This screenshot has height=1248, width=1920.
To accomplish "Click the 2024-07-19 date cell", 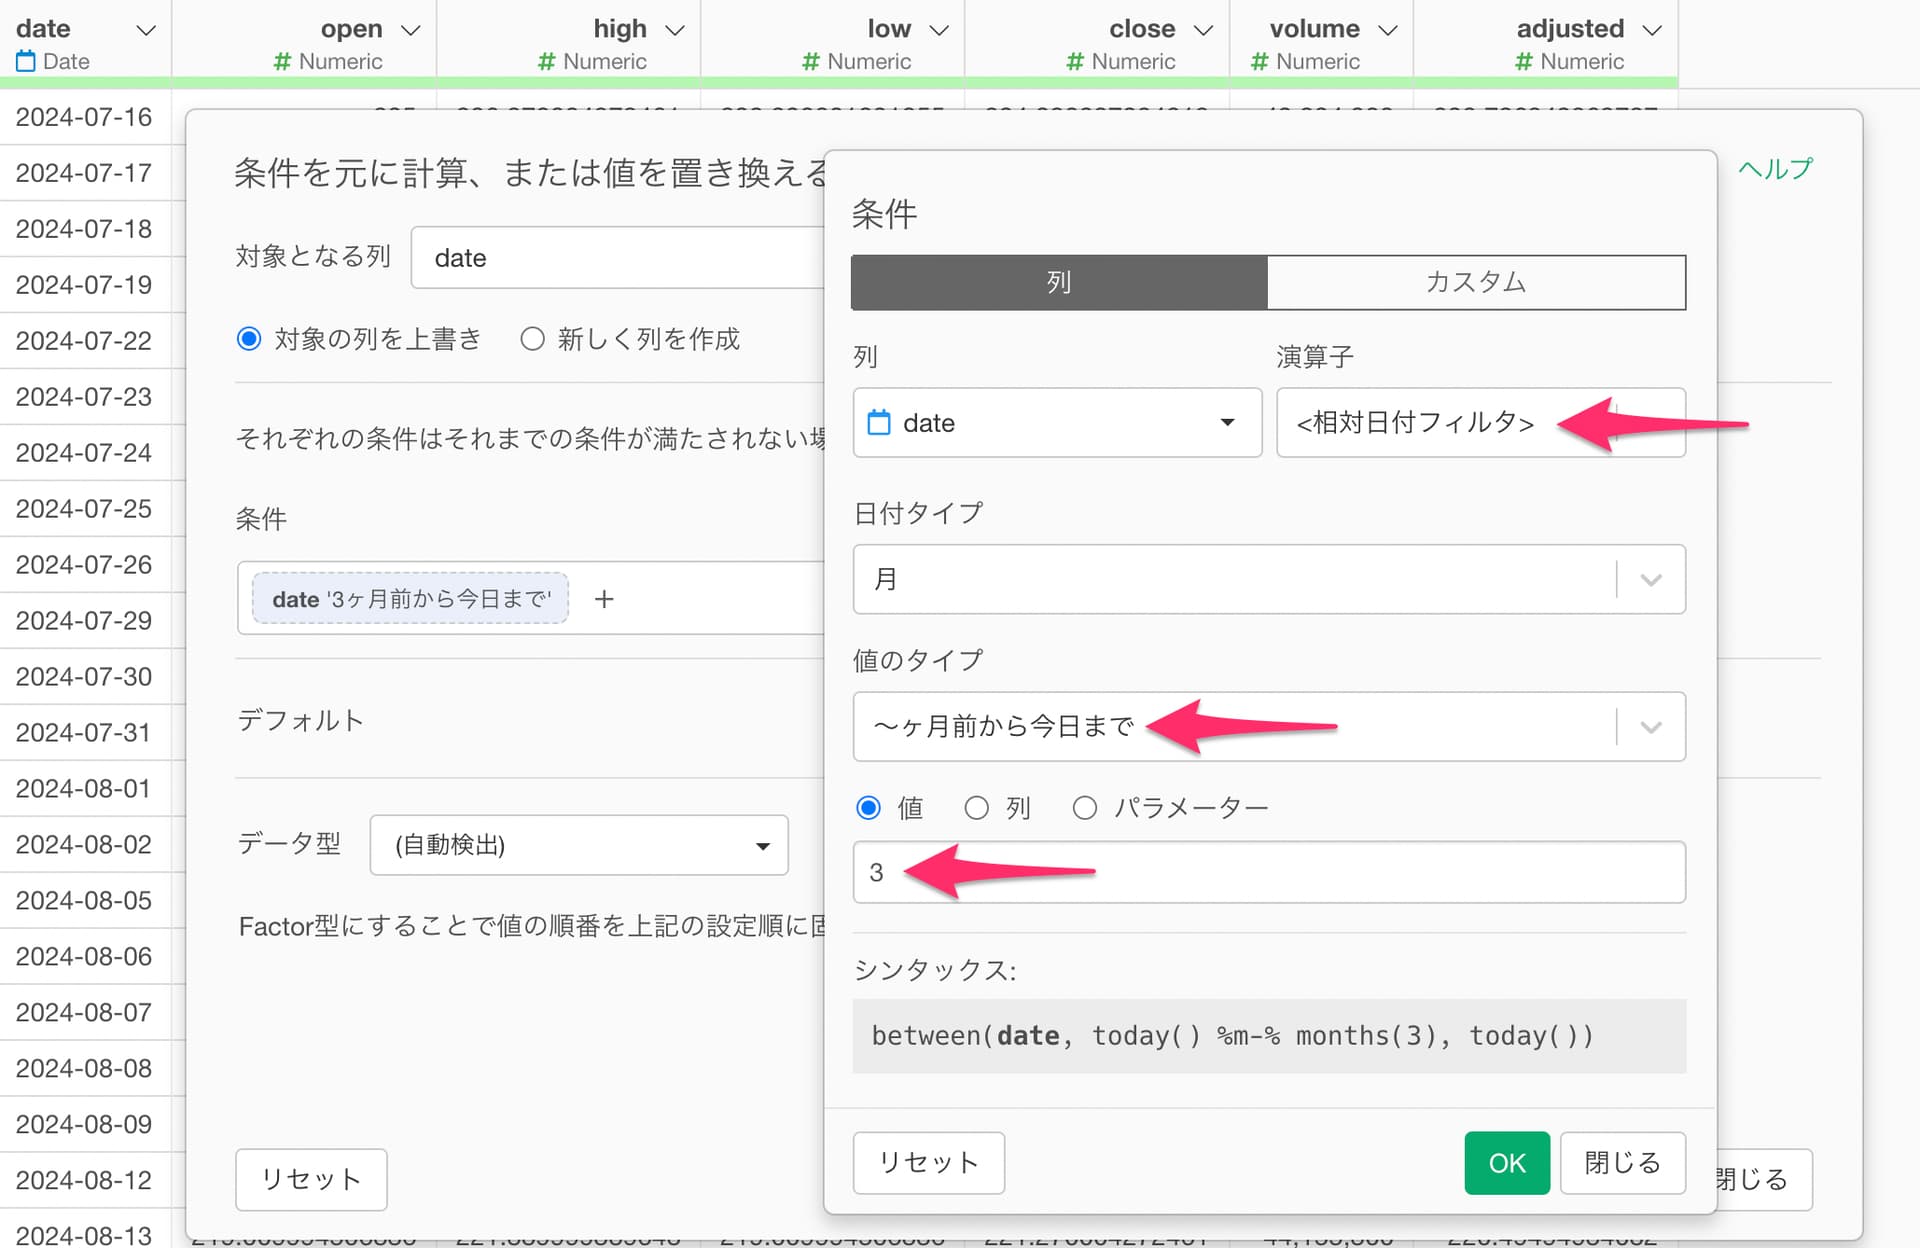I will [x=85, y=285].
